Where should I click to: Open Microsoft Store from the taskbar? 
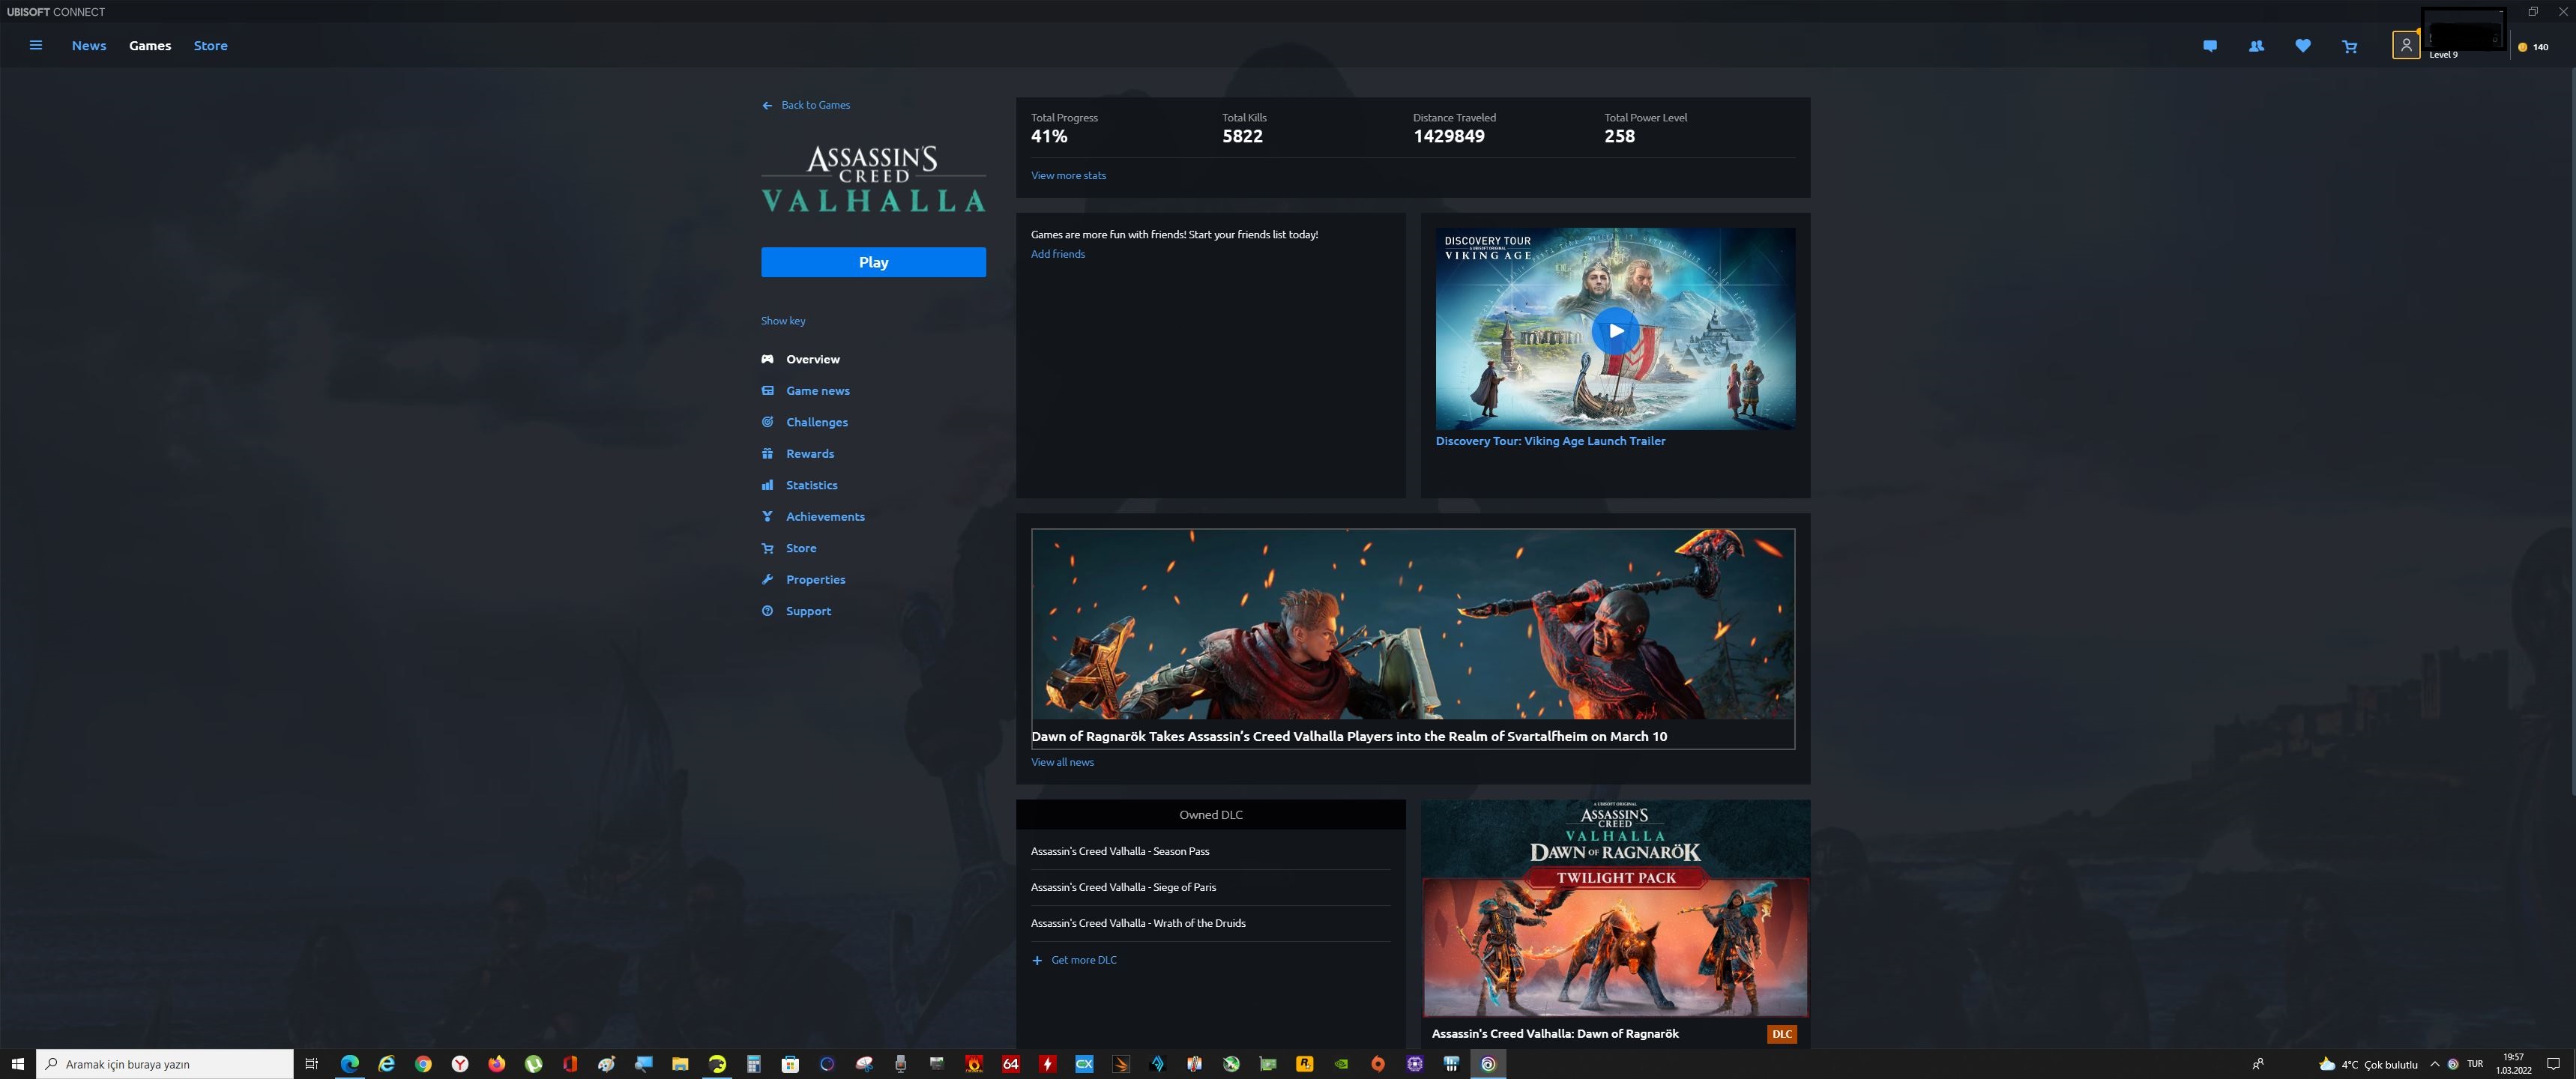pyautogui.click(x=790, y=1064)
